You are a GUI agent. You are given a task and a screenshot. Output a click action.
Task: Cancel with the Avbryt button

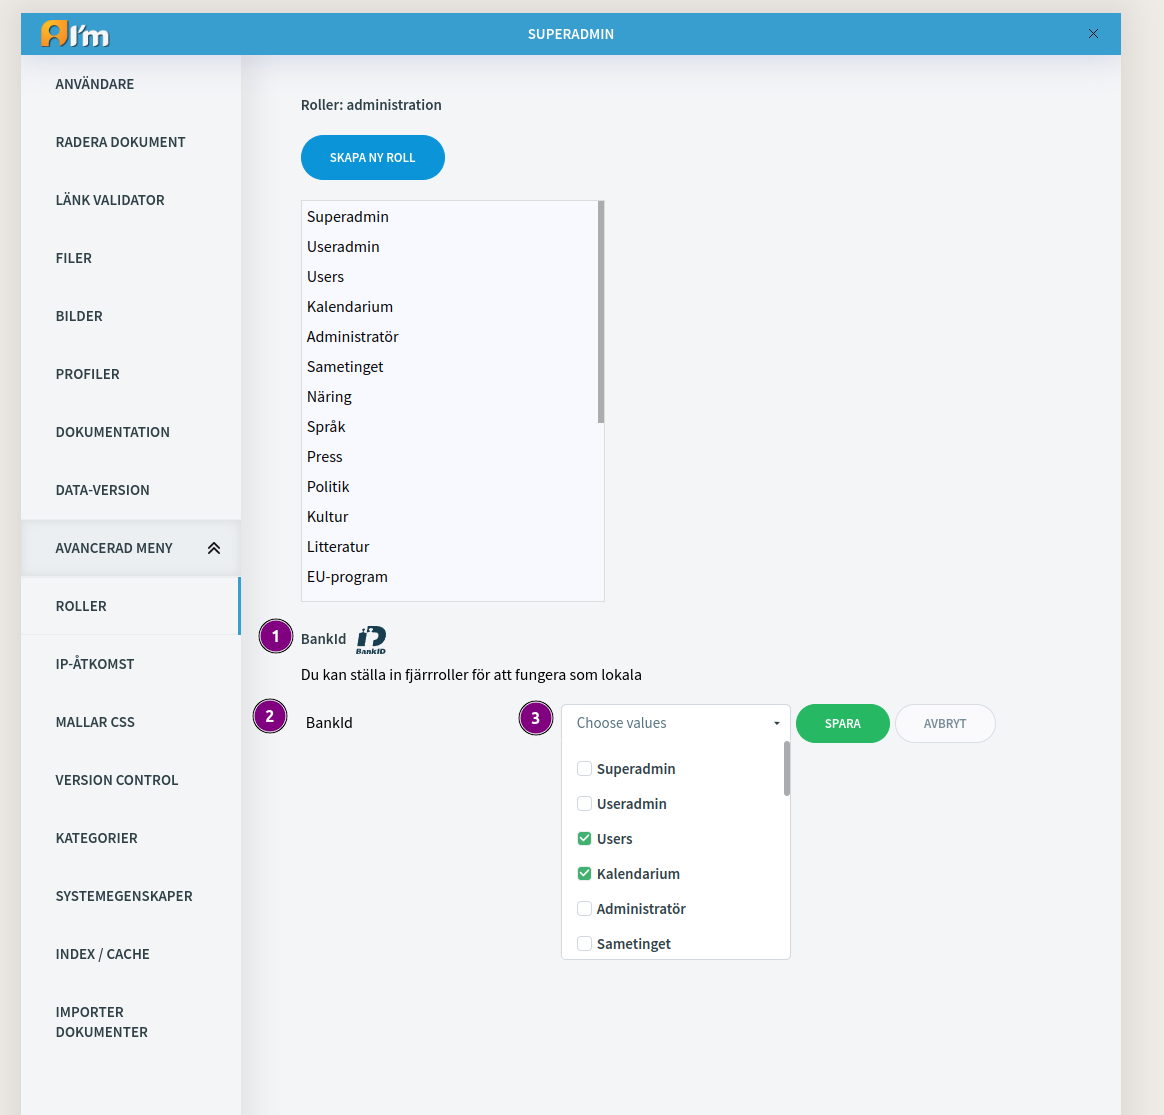[945, 723]
